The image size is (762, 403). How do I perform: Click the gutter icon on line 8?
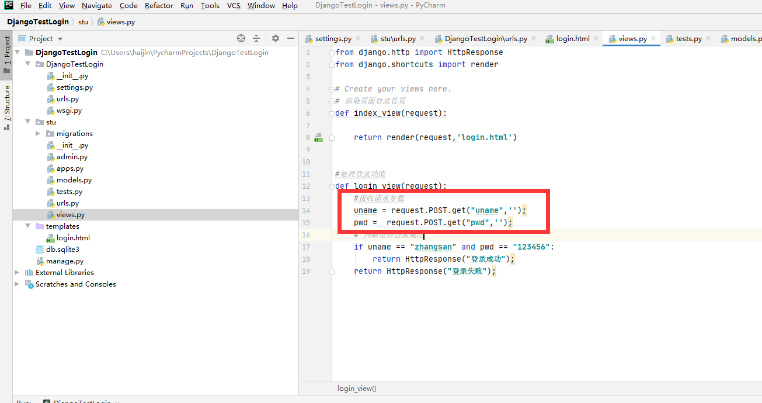pyautogui.click(x=318, y=136)
